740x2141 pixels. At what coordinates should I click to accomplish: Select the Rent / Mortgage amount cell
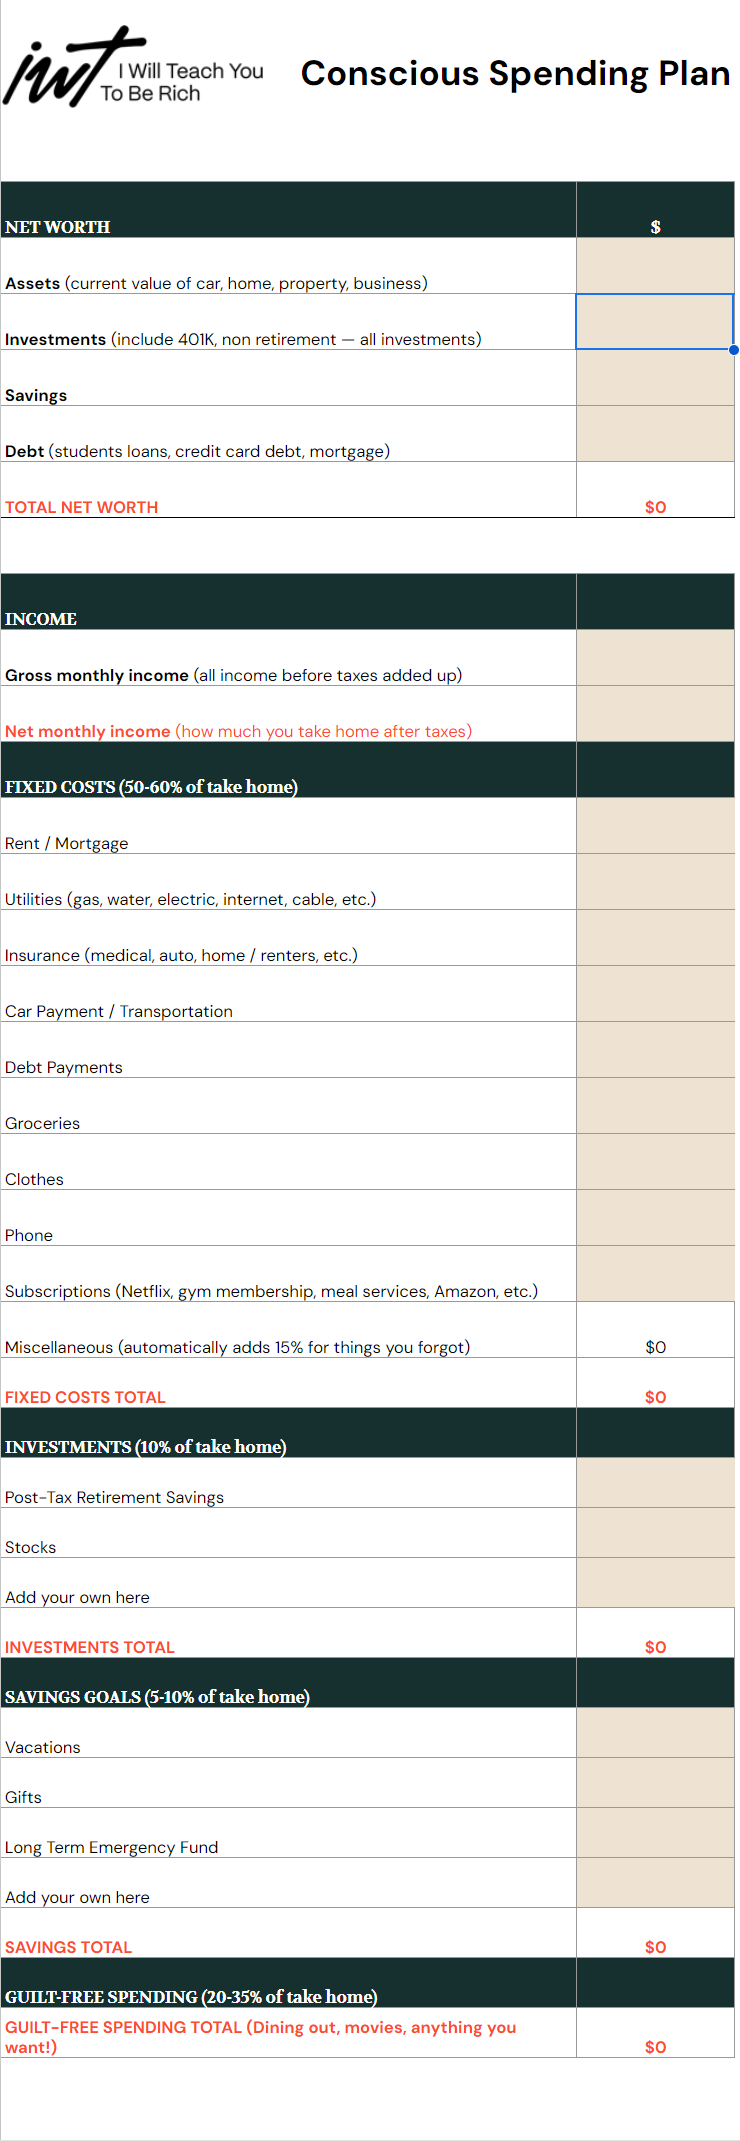coord(655,826)
